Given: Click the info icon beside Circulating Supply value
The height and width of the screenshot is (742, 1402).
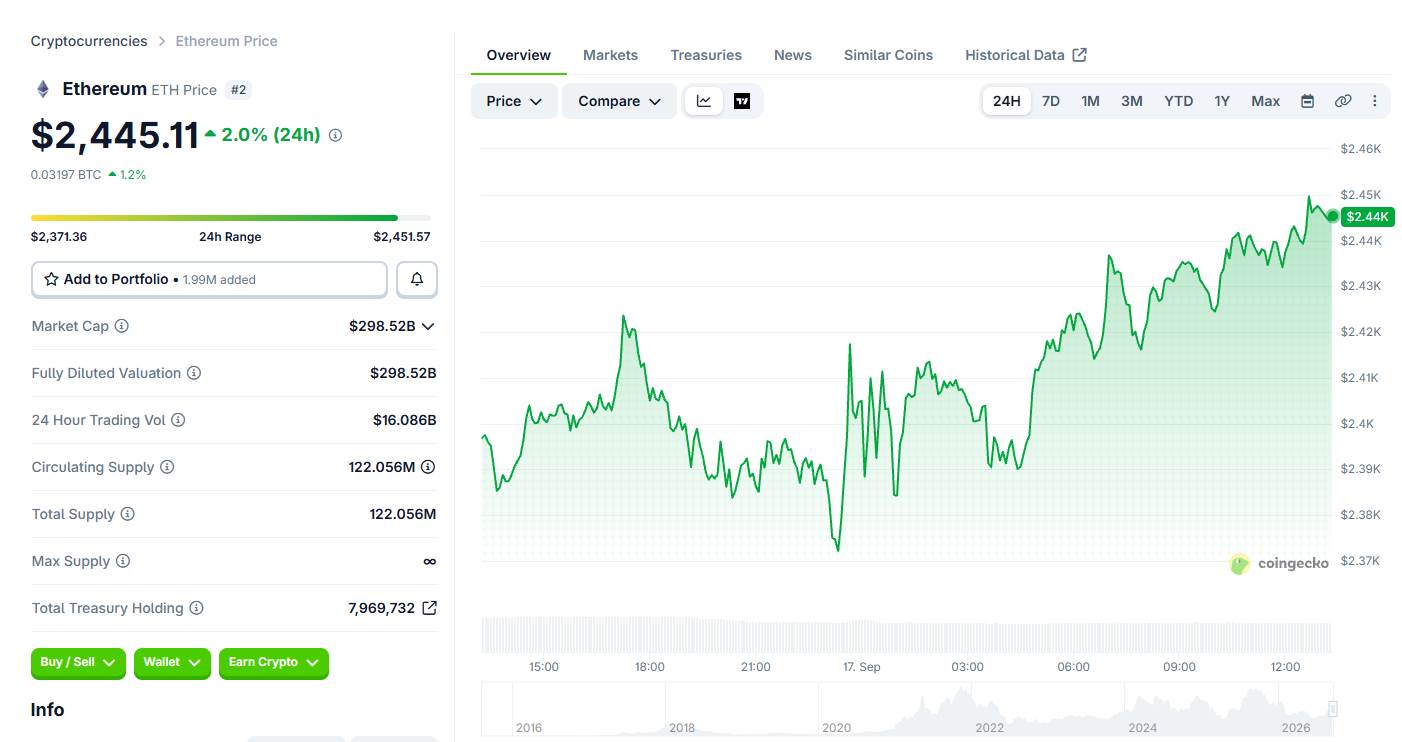Looking at the screenshot, I should click(x=428, y=467).
